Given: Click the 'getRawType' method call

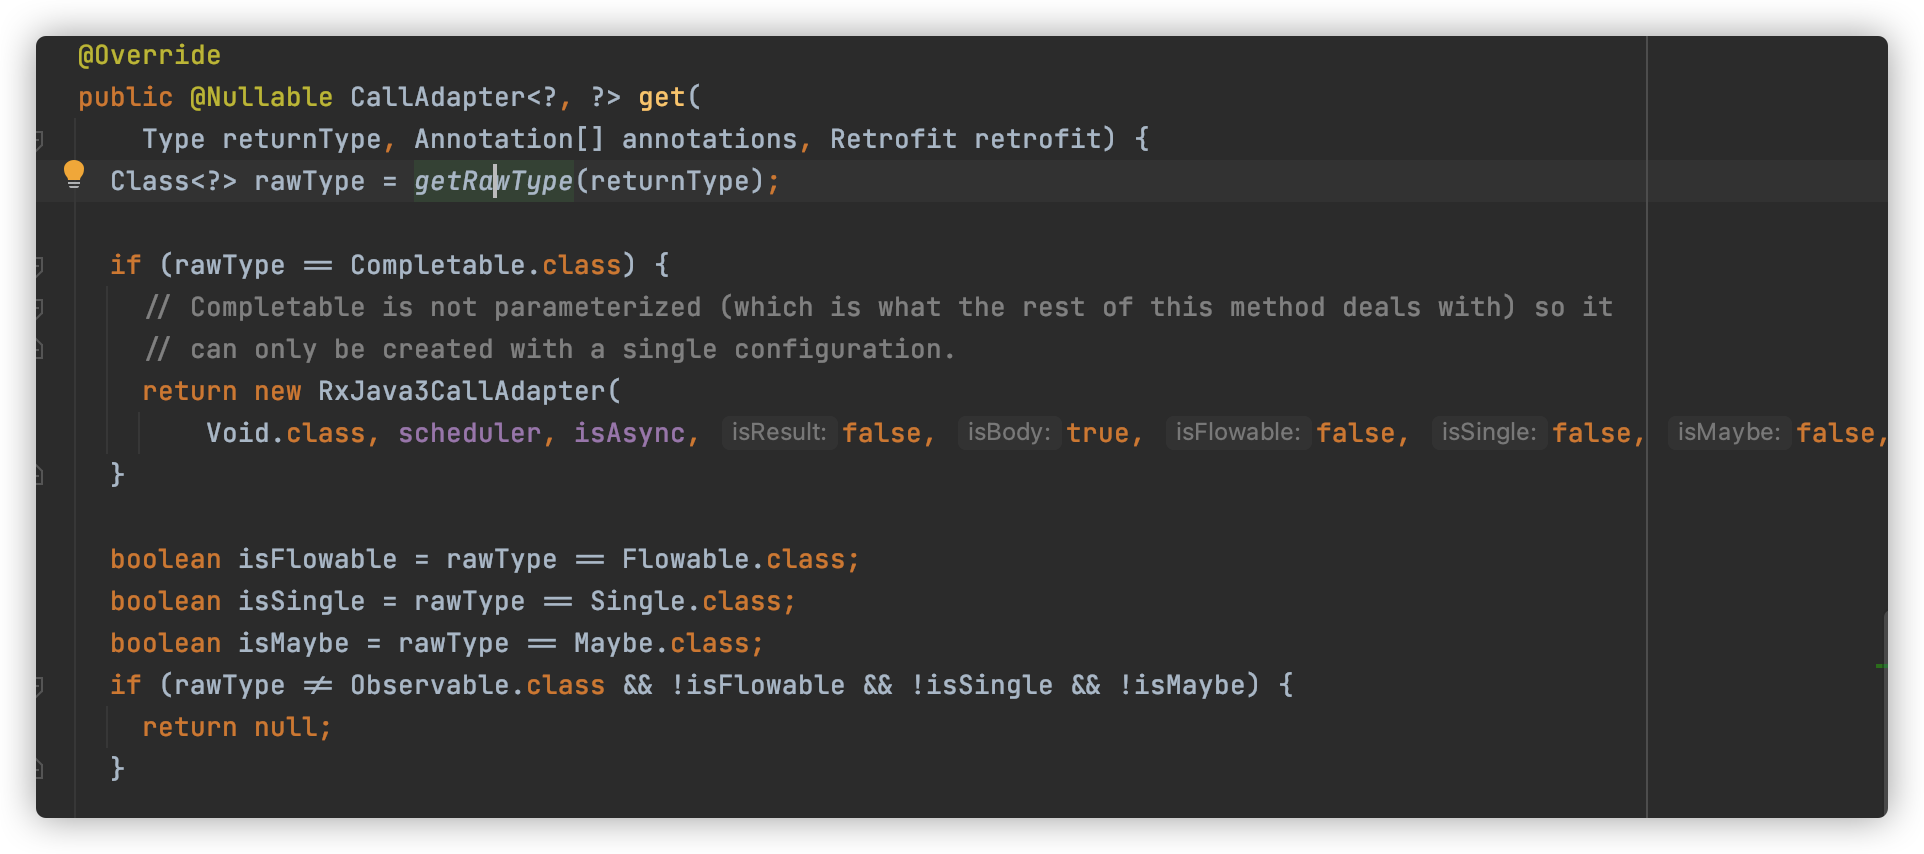Looking at the screenshot, I should (x=493, y=181).
